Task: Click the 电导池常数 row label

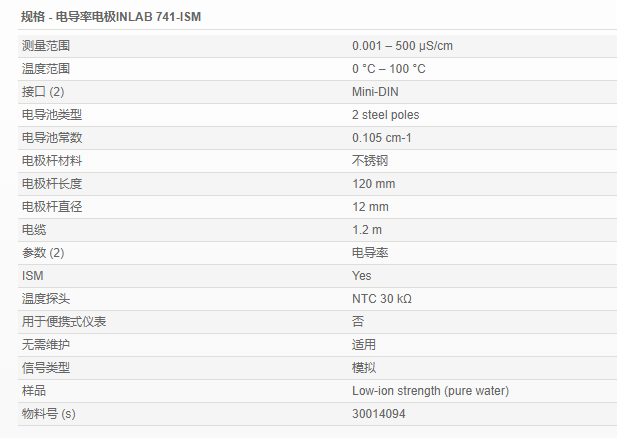Action: (52, 138)
